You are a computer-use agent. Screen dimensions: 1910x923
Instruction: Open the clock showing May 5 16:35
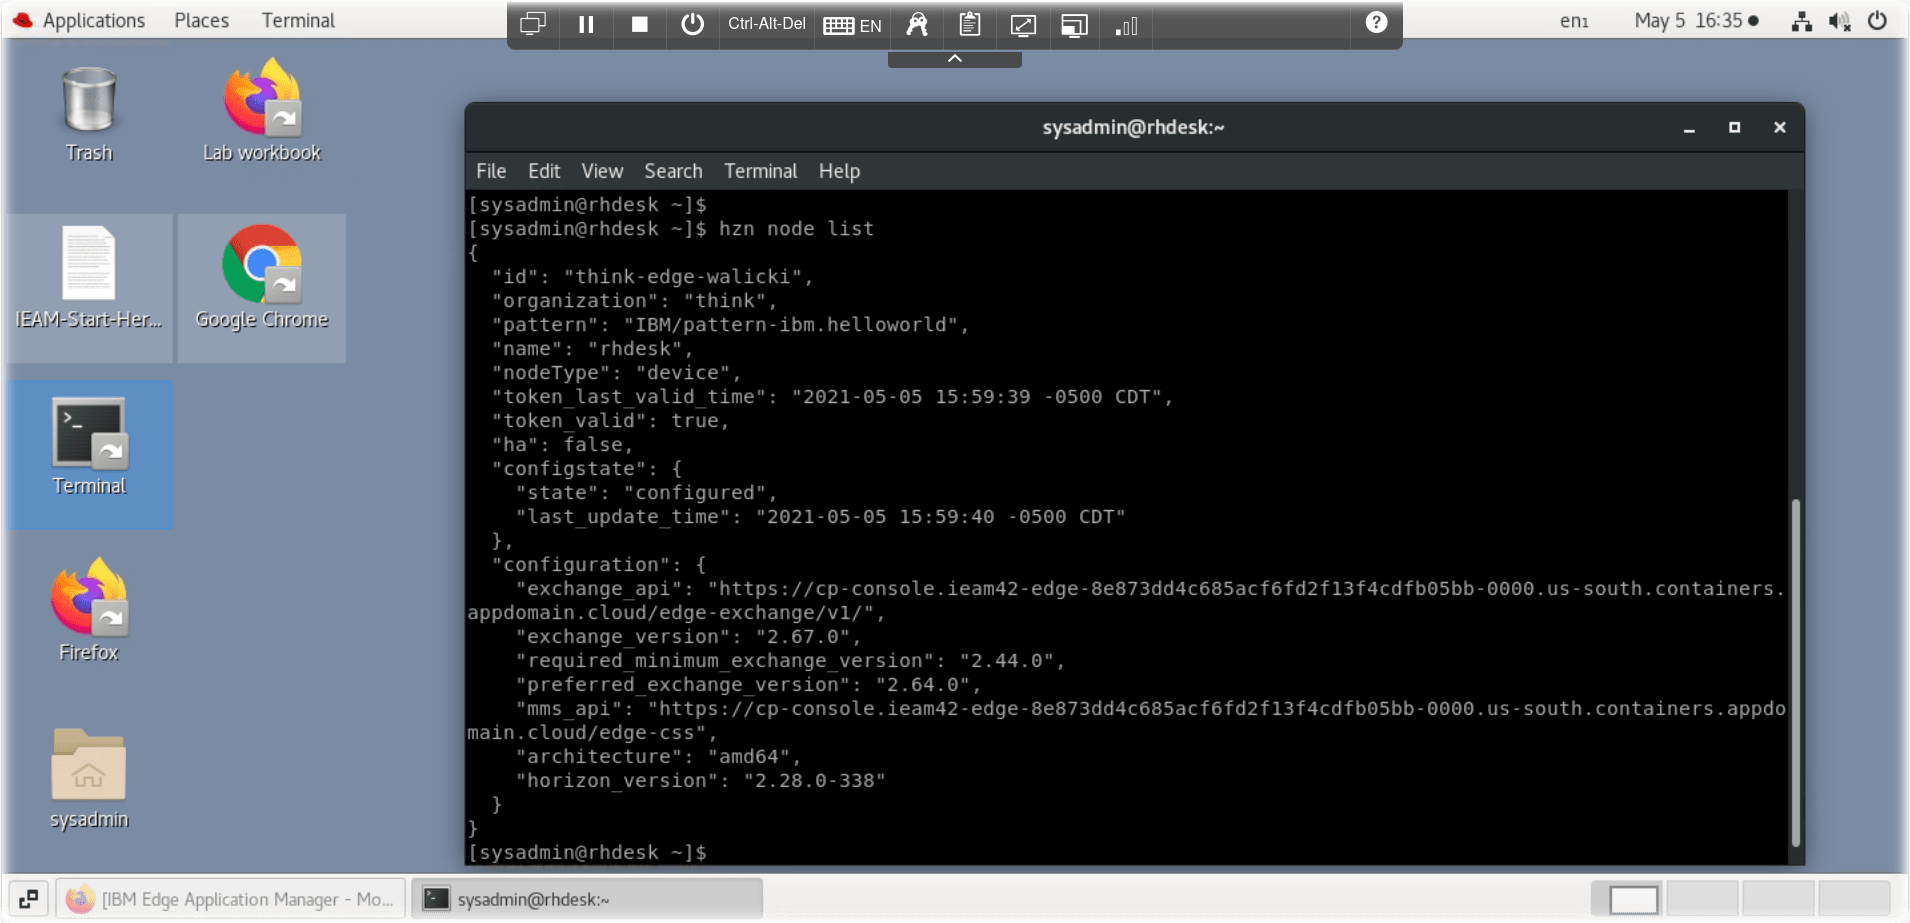click(1696, 21)
